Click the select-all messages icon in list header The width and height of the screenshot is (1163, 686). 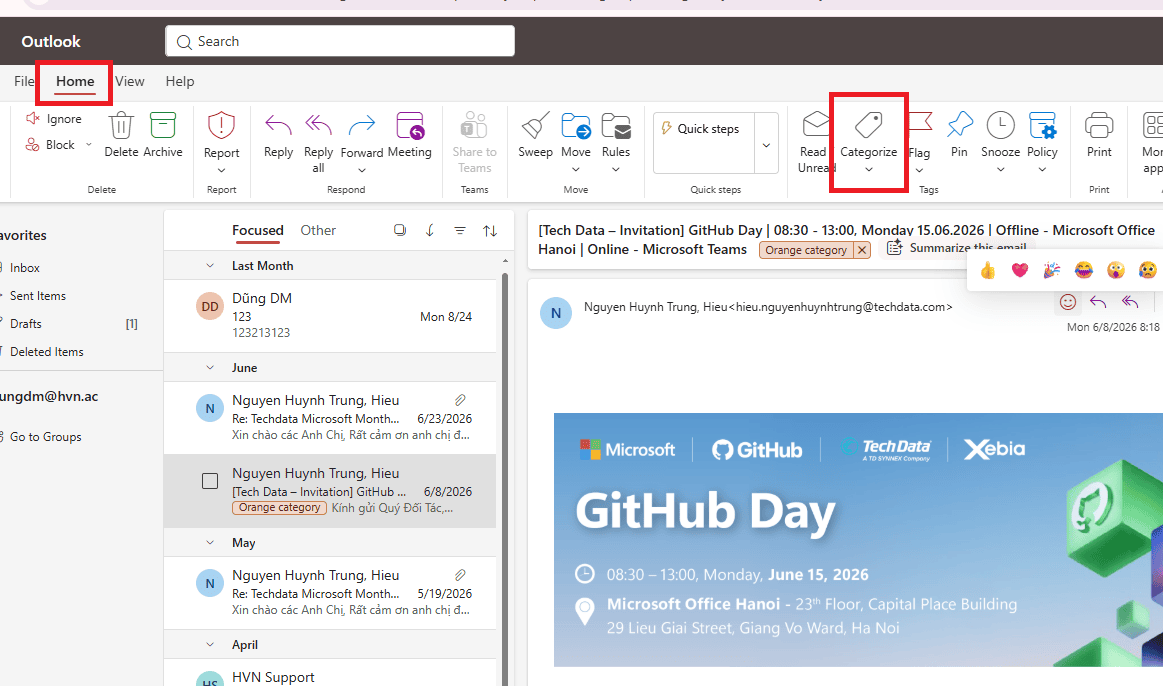tap(400, 230)
